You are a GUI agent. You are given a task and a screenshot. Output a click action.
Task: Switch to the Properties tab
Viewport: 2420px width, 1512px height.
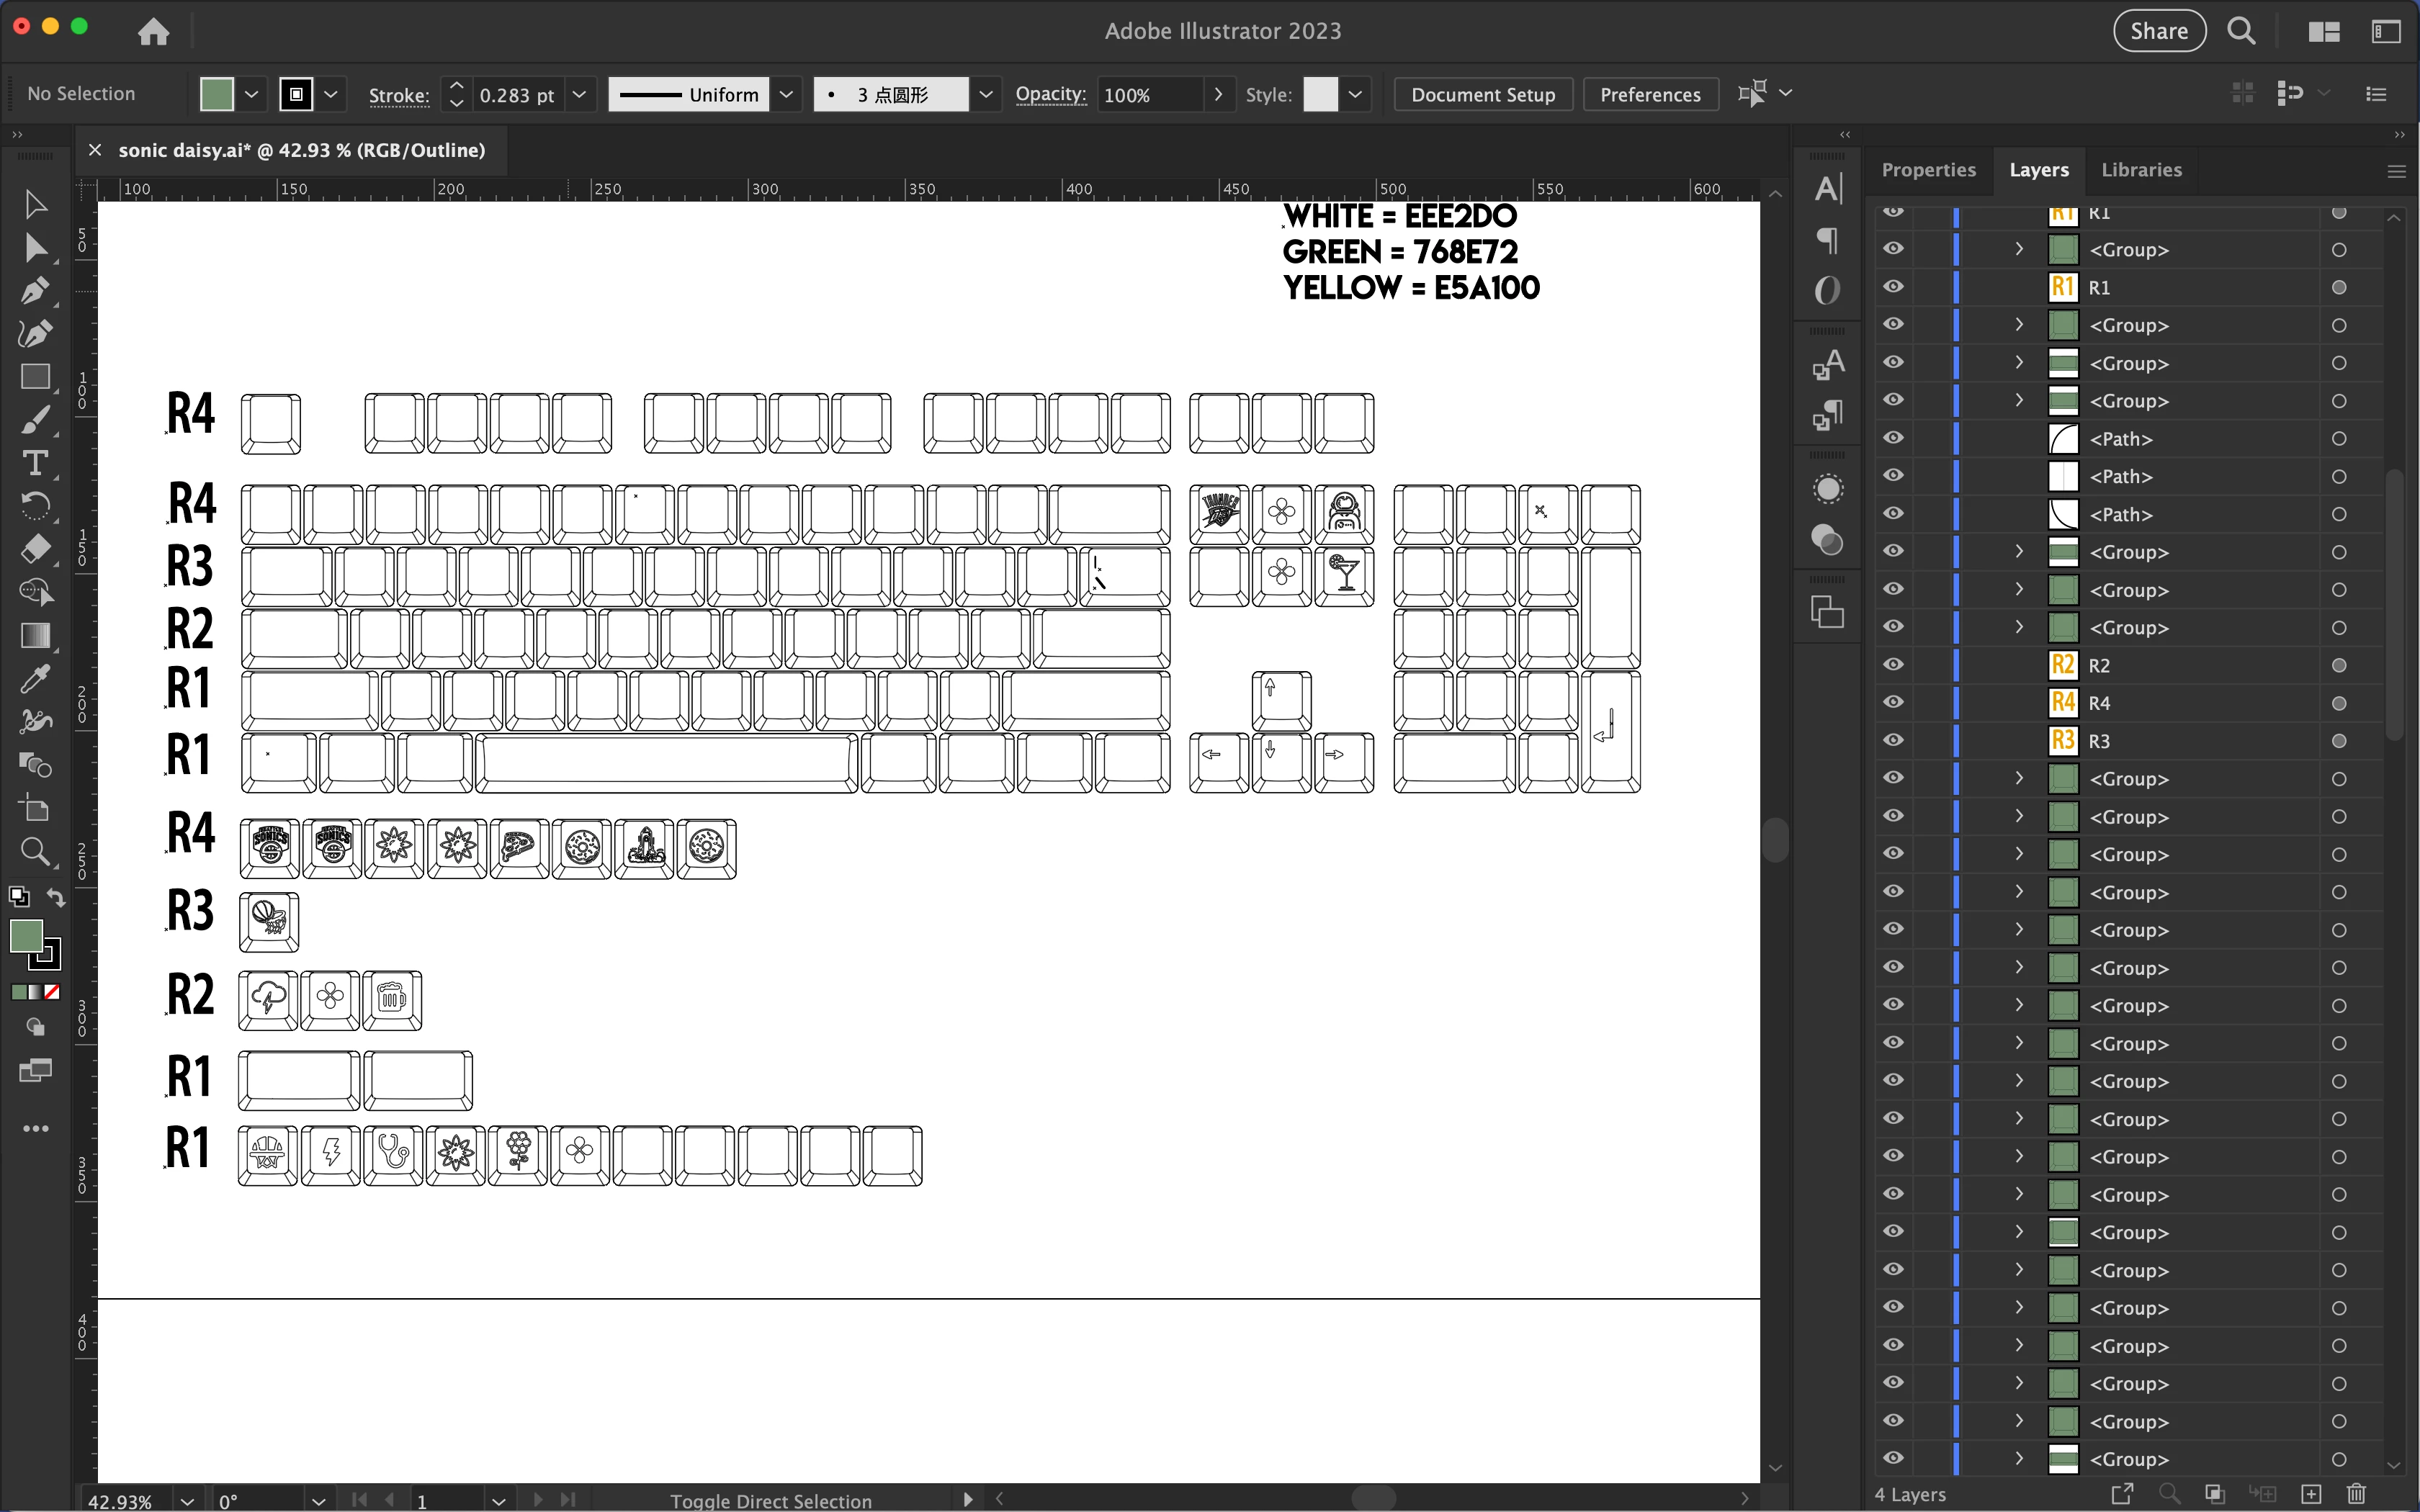tap(1928, 170)
